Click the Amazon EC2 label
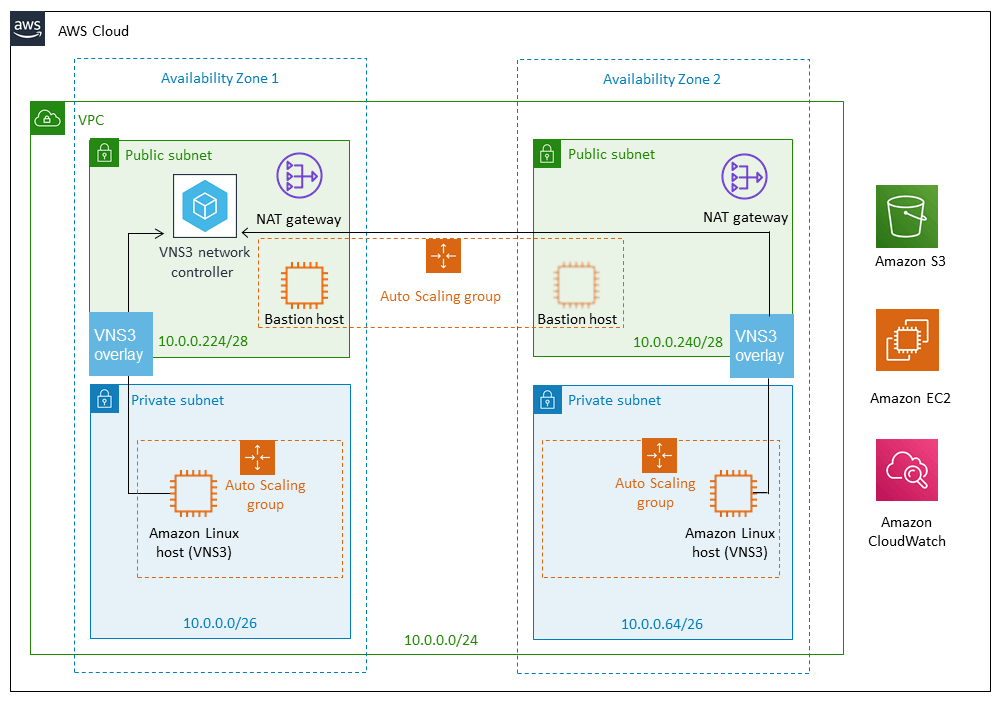Viewport: 1001px width, 703px height. (910, 398)
